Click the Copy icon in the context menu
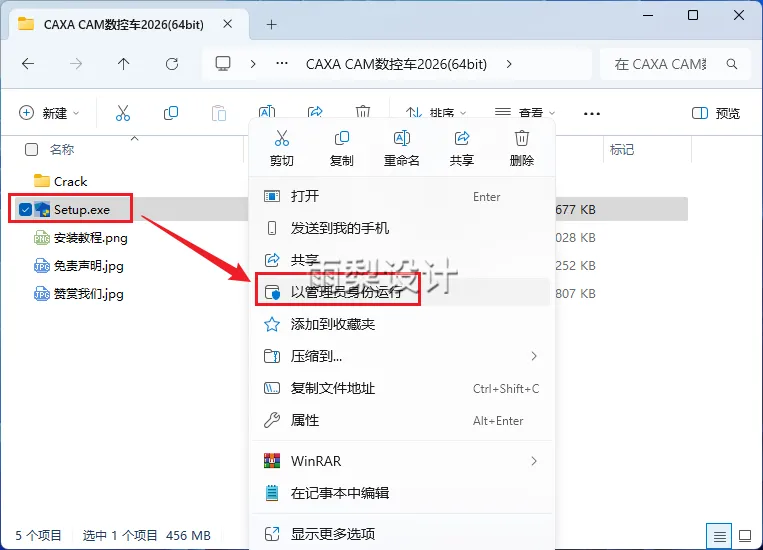The width and height of the screenshot is (763, 550). pos(342,139)
